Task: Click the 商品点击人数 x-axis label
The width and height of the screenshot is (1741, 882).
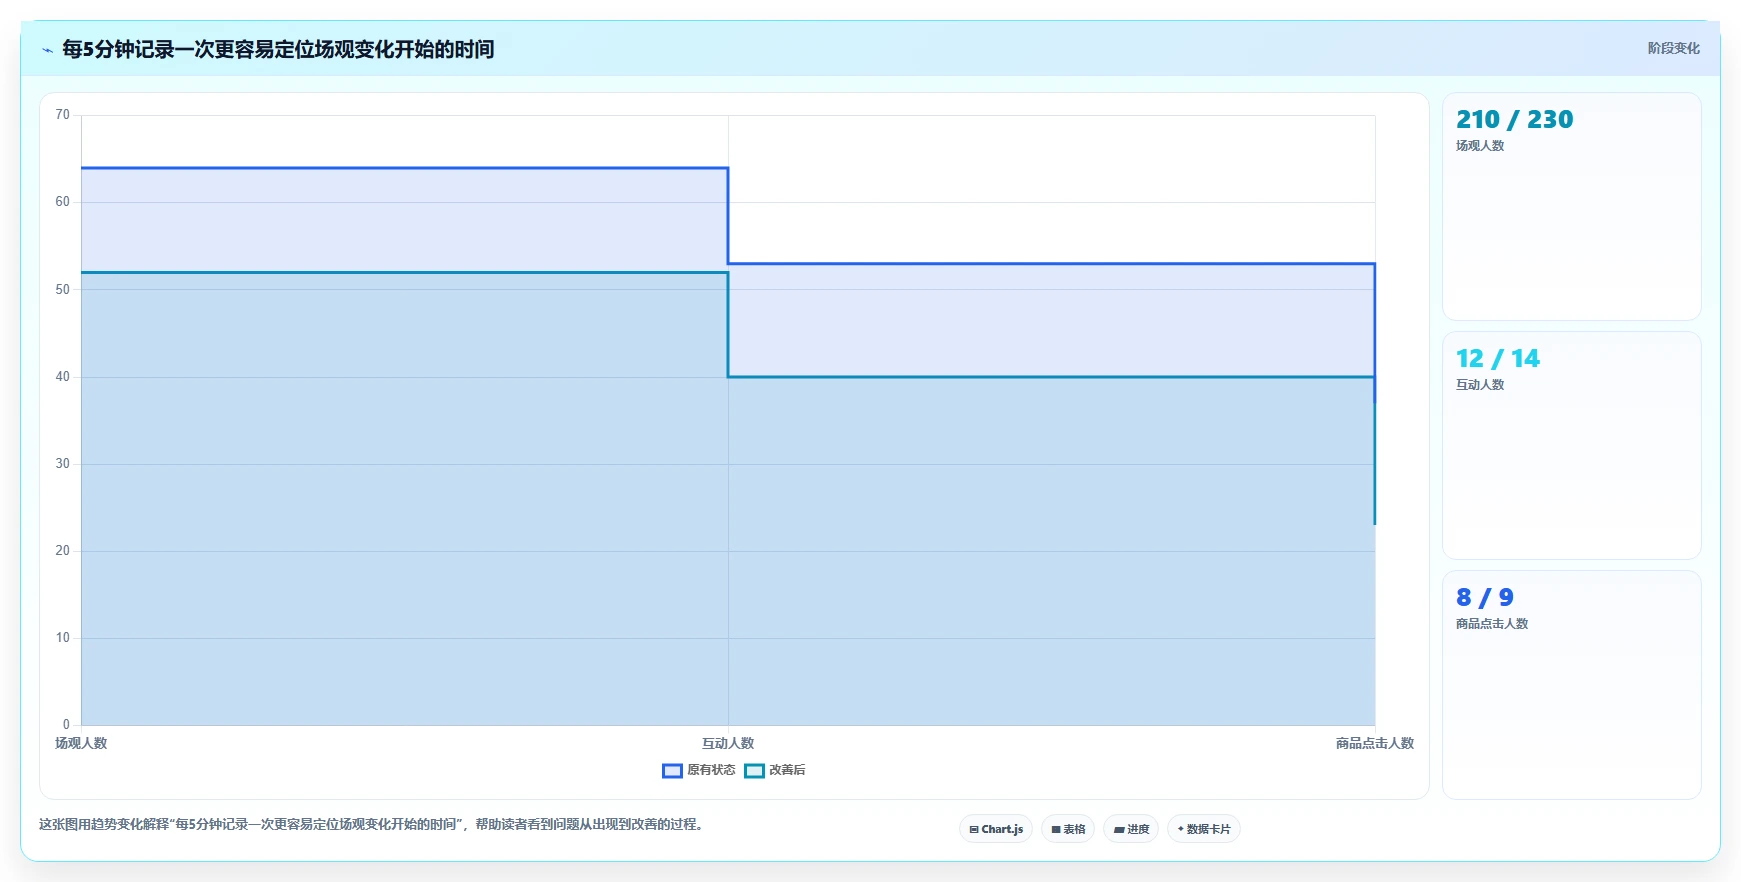Action: [1375, 743]
